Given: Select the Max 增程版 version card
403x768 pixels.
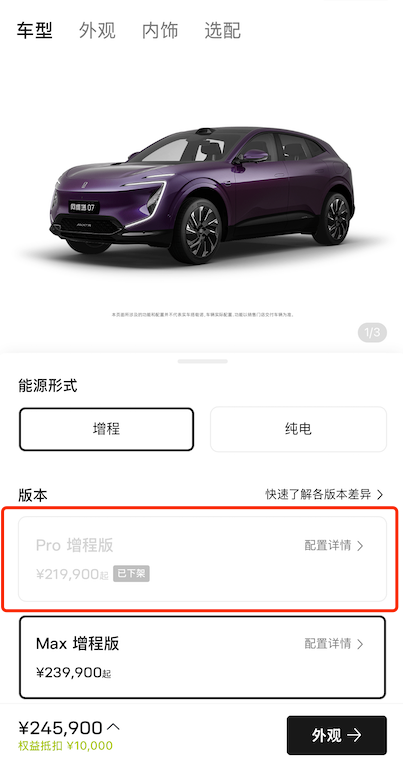Looking at the screenshot, I should 202,657.
